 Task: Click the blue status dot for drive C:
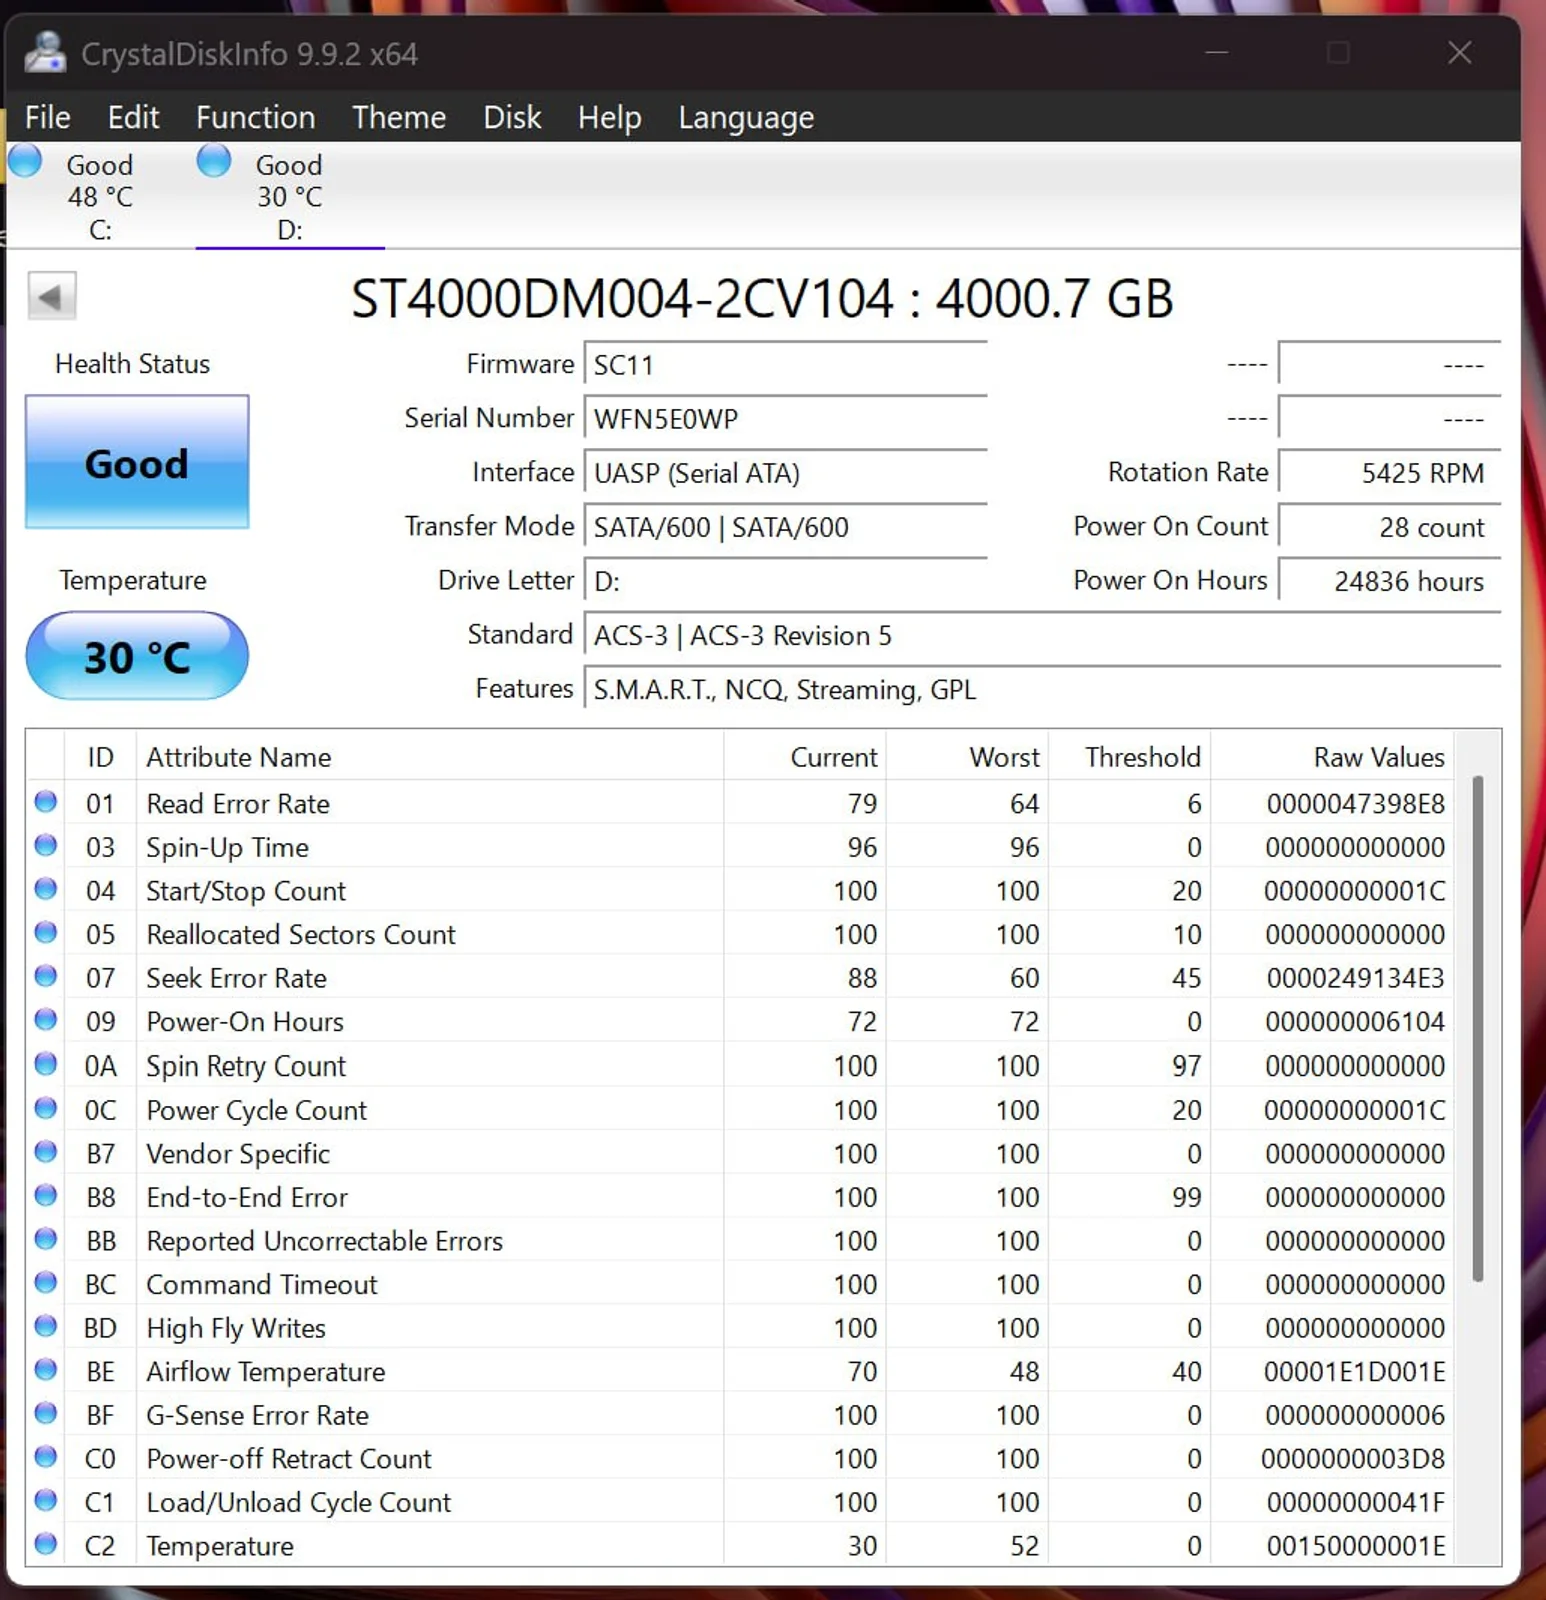[25, 161]
